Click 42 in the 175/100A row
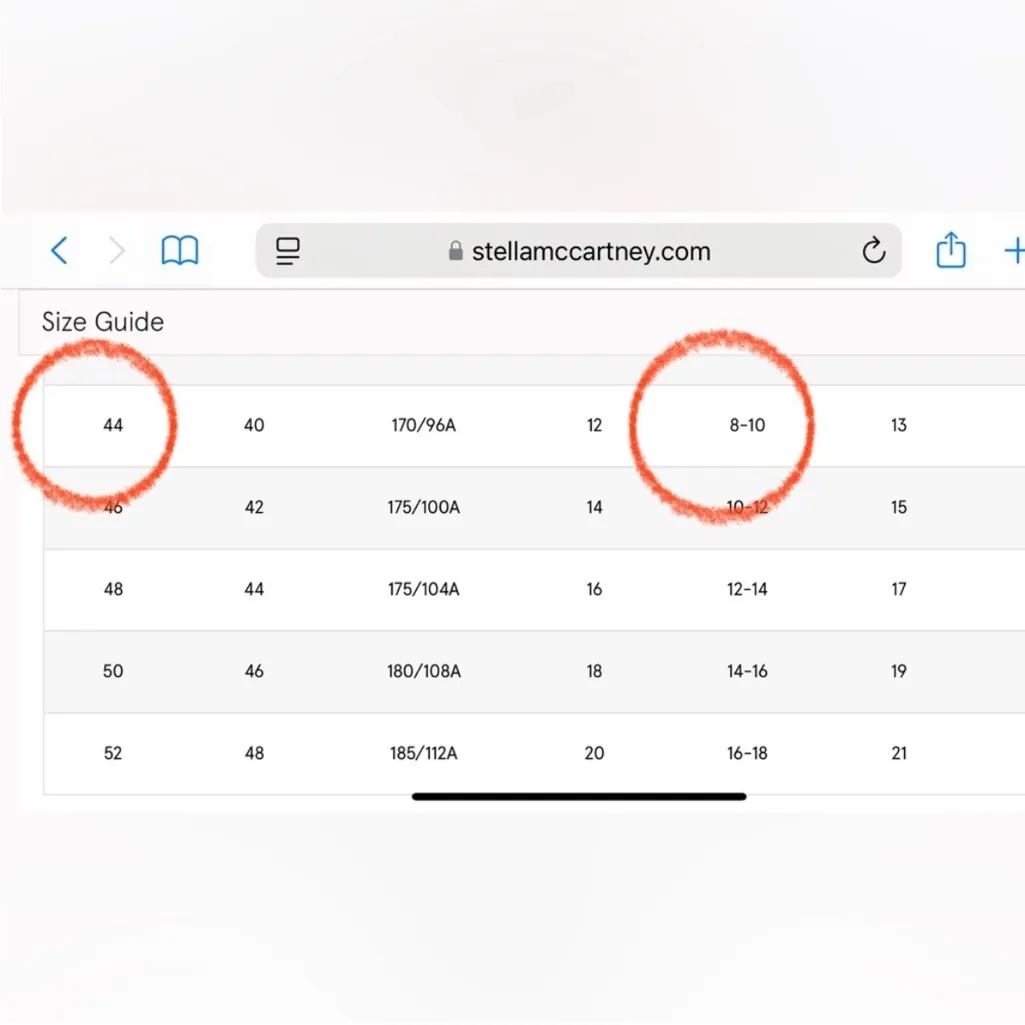Screen dimensions: 1025x1025 (254, 507)
